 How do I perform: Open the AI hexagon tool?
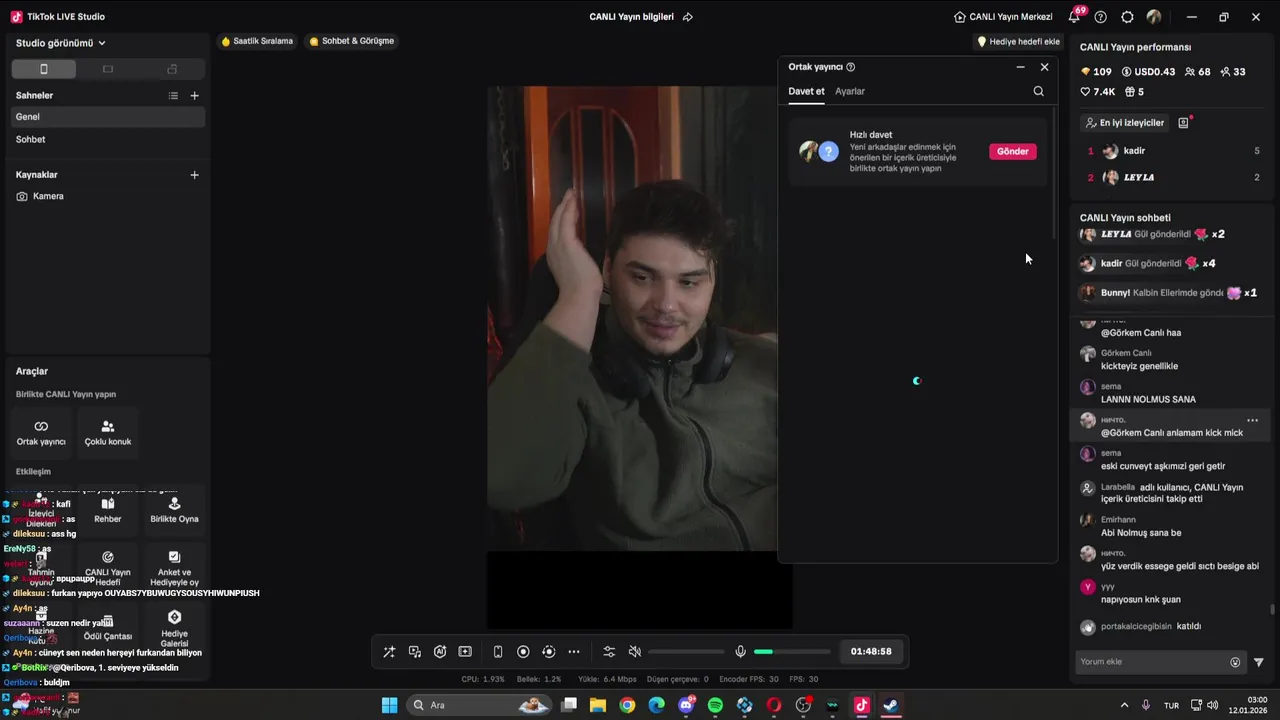(440, 652)
